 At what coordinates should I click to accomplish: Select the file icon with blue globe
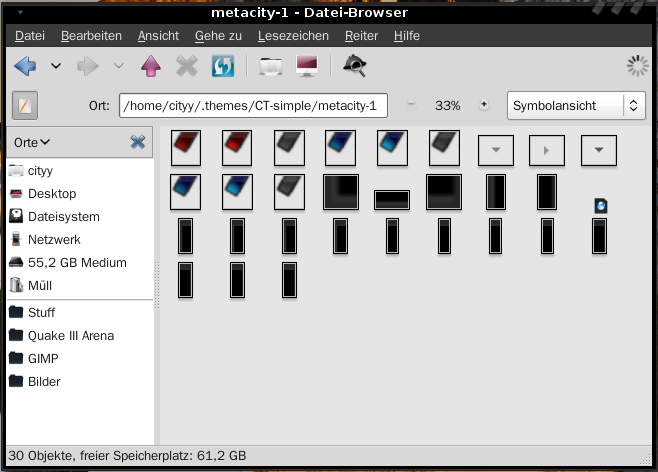pos(601,206)
